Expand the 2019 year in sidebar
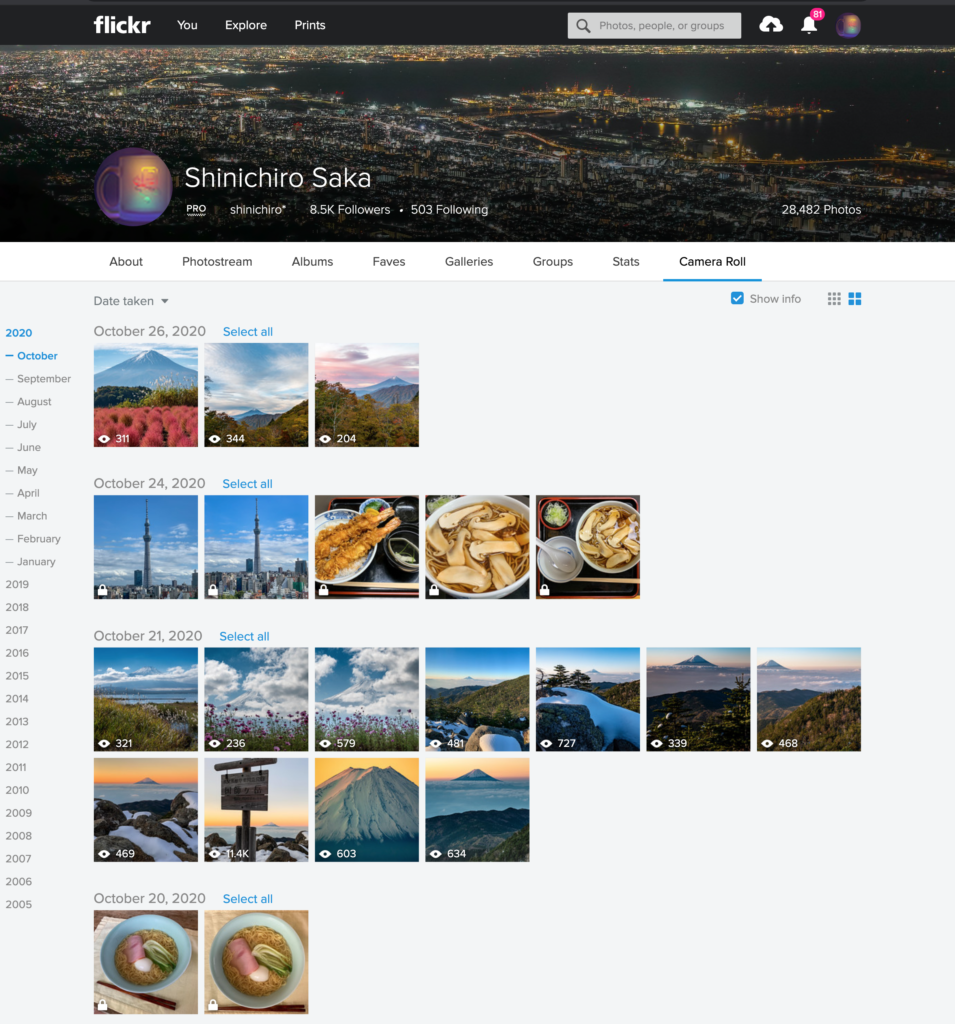The height and width of the screenshot is (1024, 955). tap(17, 585)
